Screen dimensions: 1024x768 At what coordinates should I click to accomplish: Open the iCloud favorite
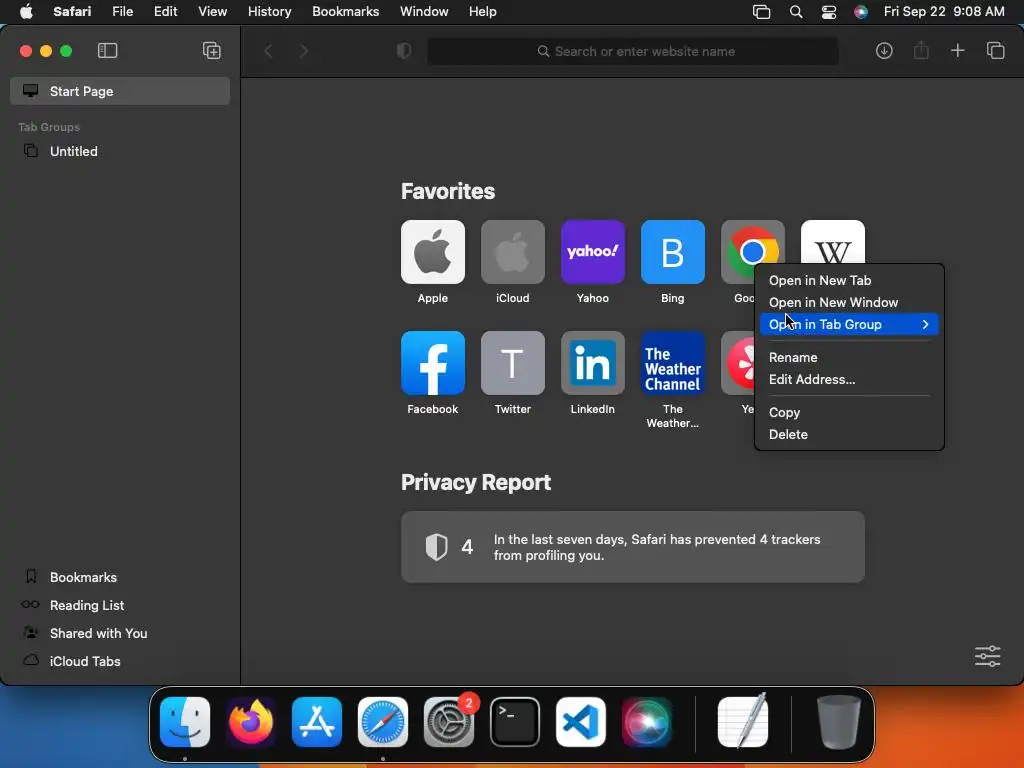[513, 252]
